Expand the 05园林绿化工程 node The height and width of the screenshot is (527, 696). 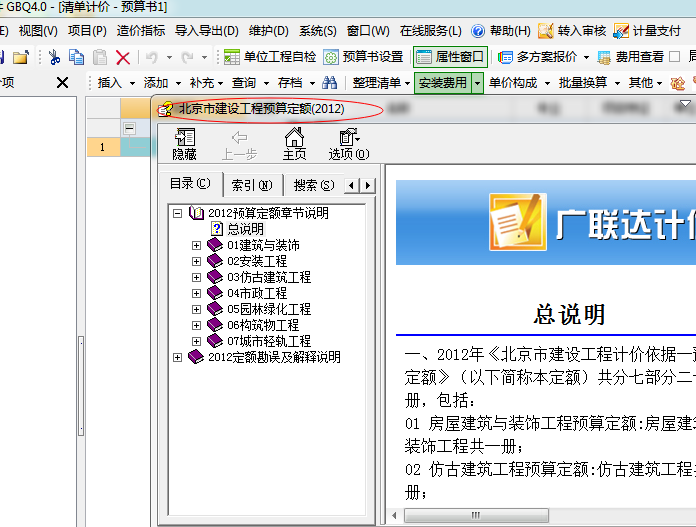(196, 309)
